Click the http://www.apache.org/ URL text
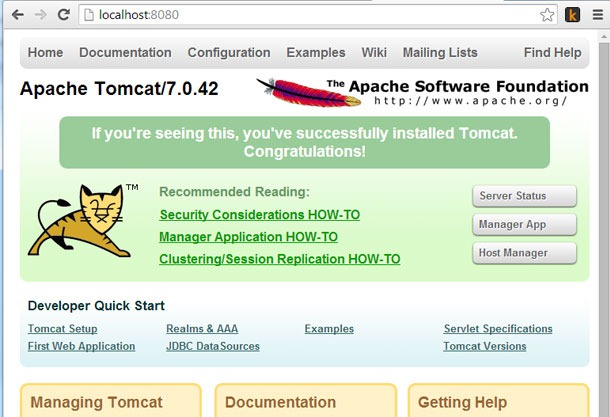610x417 pixels. point(471,101)
